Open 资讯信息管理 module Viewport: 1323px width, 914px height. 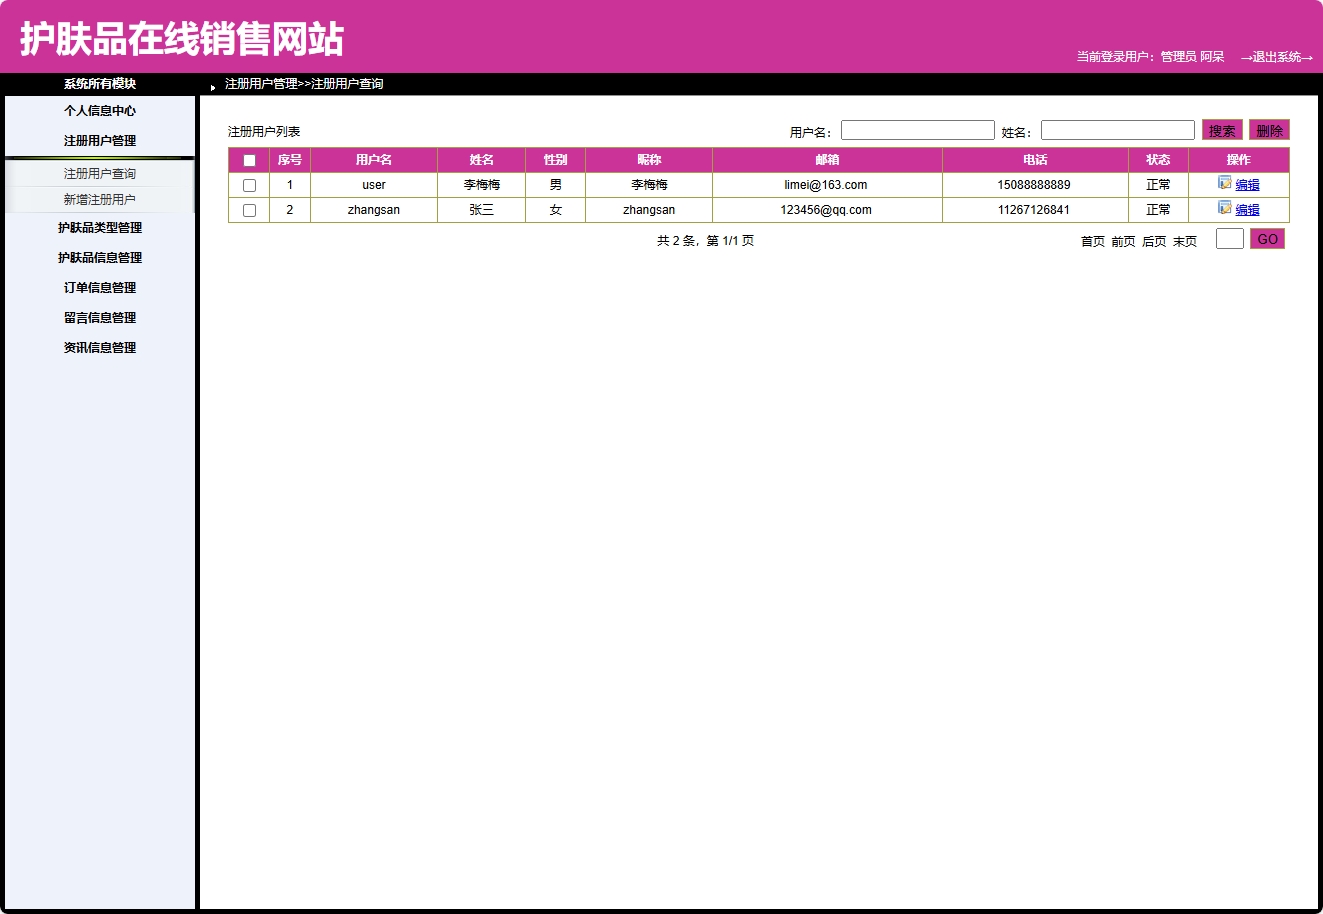pyautogui.click(x=99, y=347)
